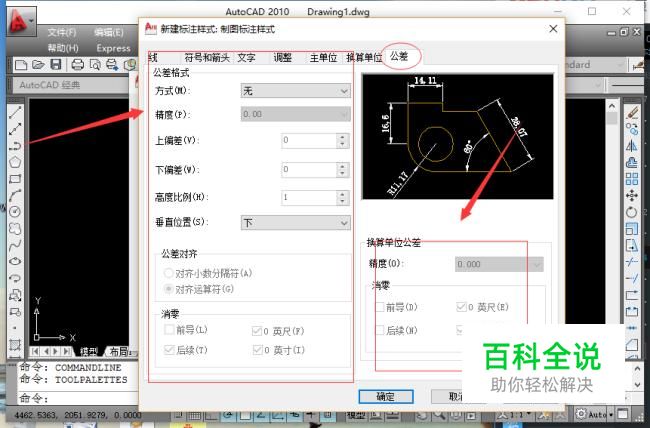Toggle the 后续(T) zero suppression checkbox
The image size is (650, 428).
tap(169, 350)
